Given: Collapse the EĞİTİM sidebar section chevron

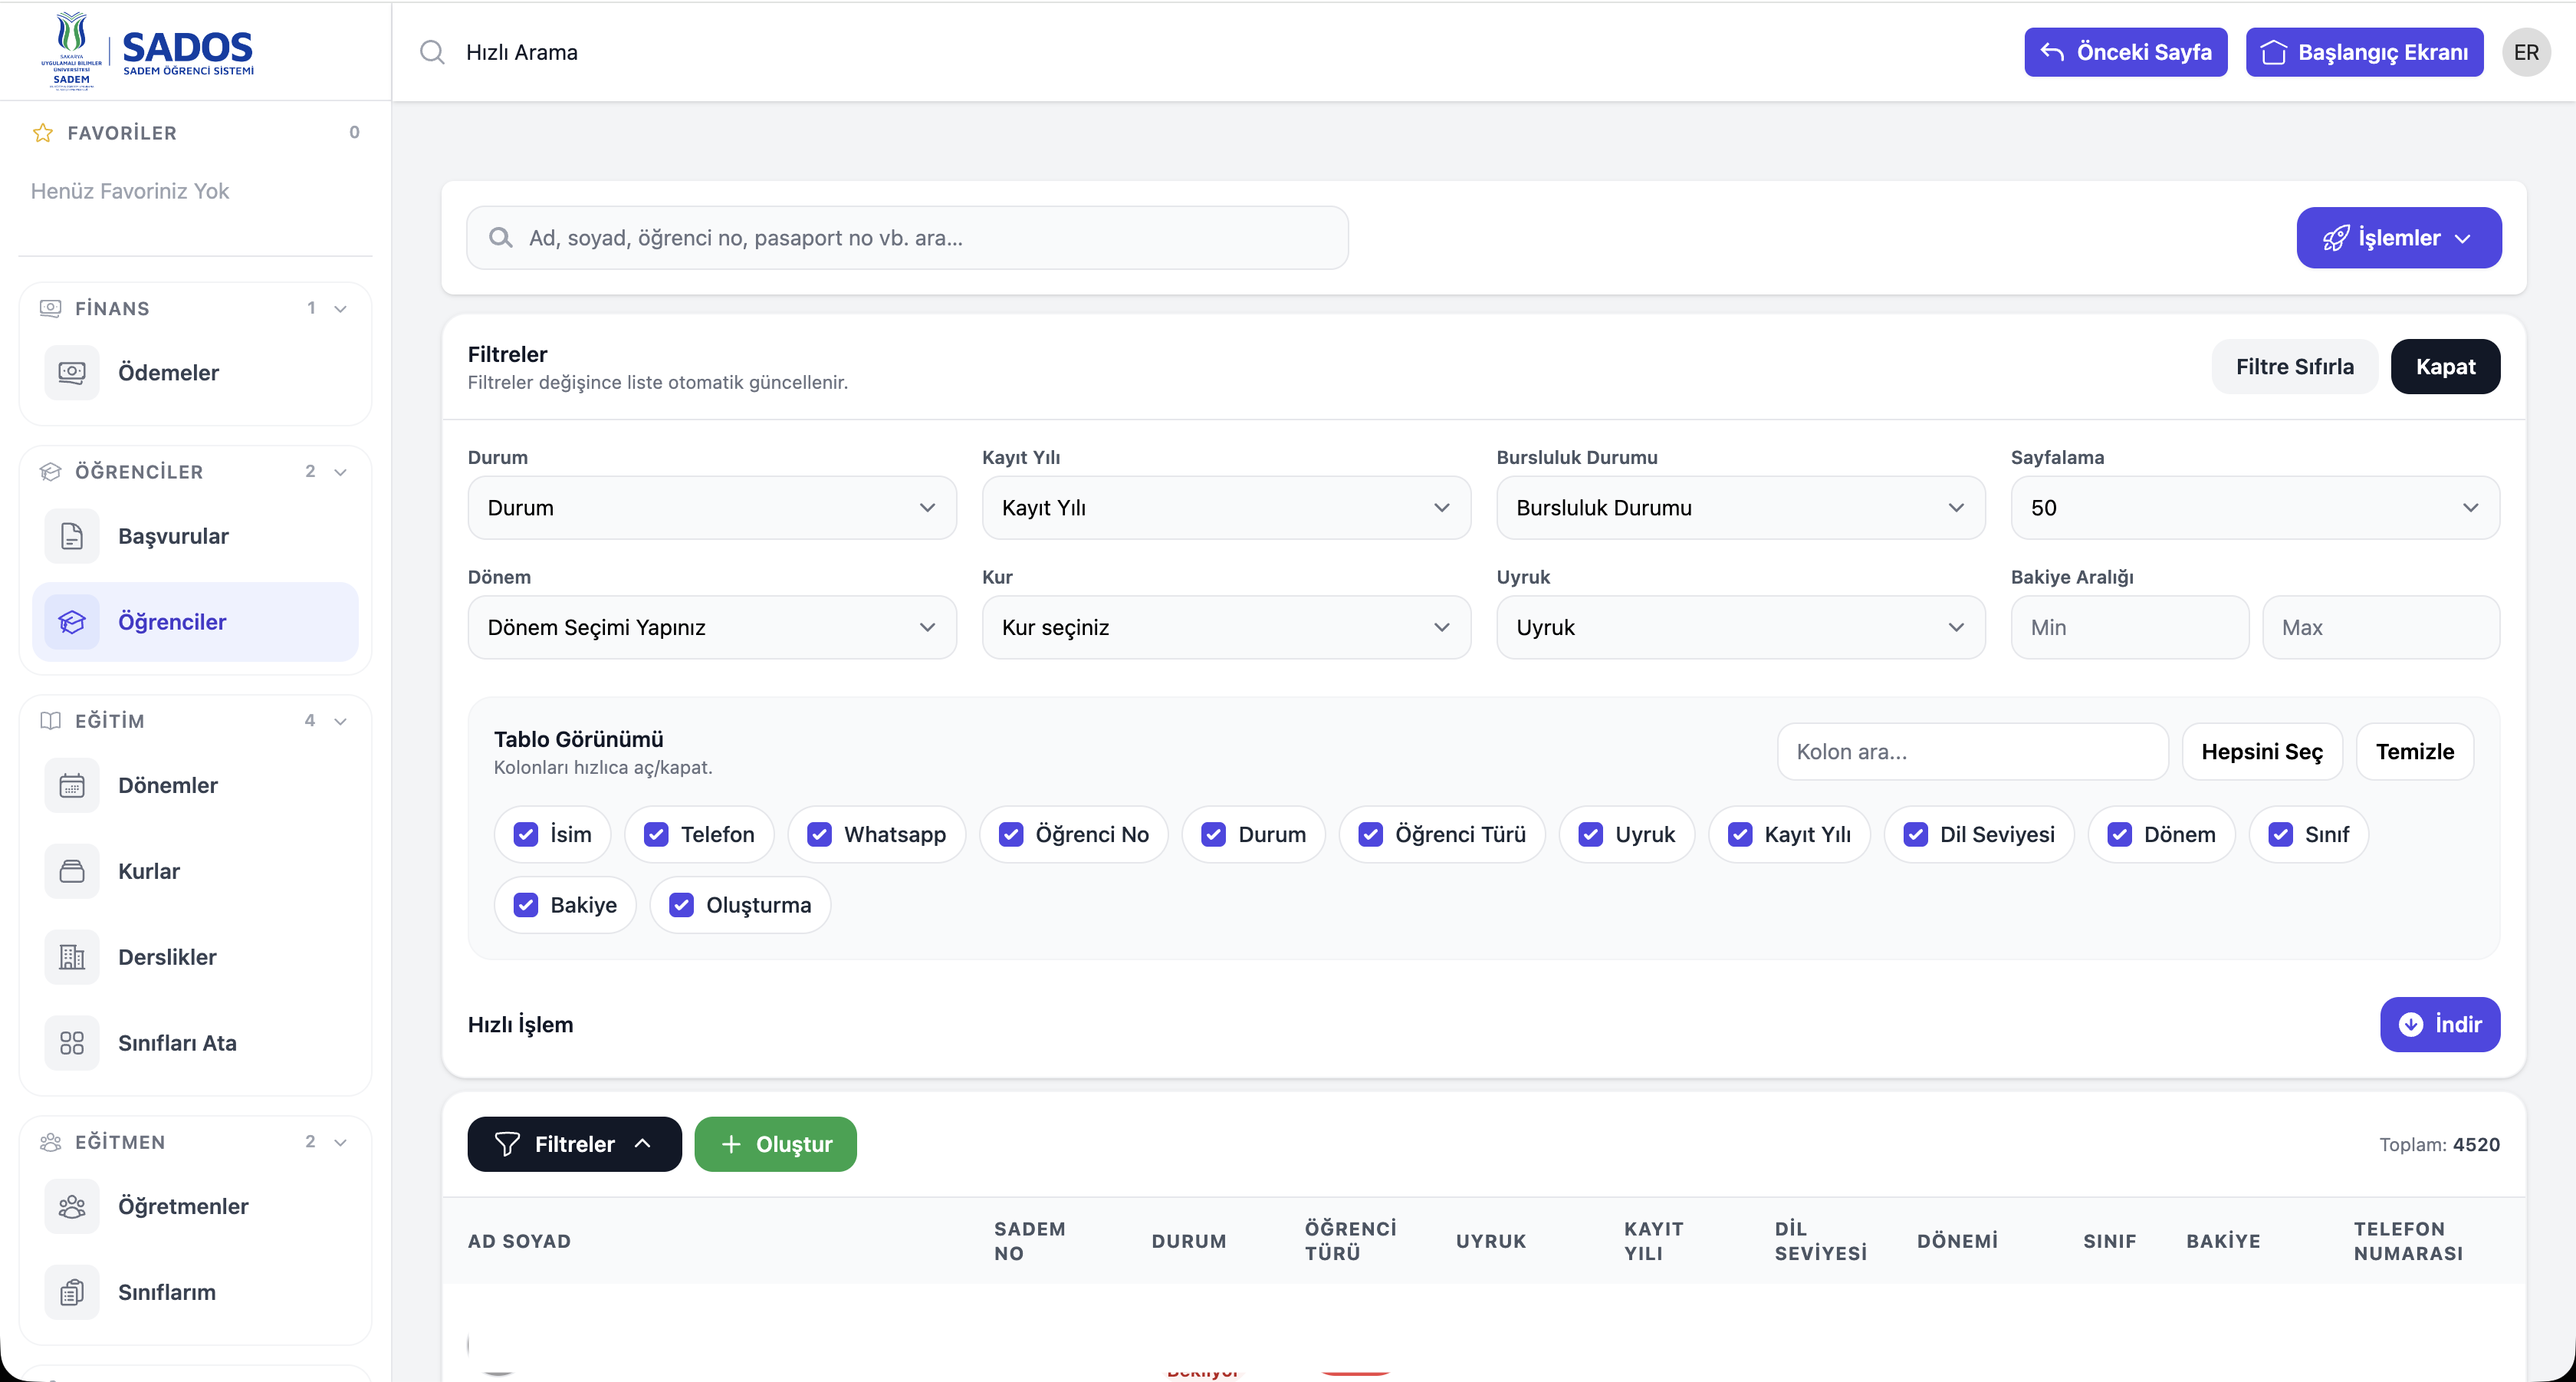Looking at the screenshot, I should pyautogui.click(x=340, y=721).
